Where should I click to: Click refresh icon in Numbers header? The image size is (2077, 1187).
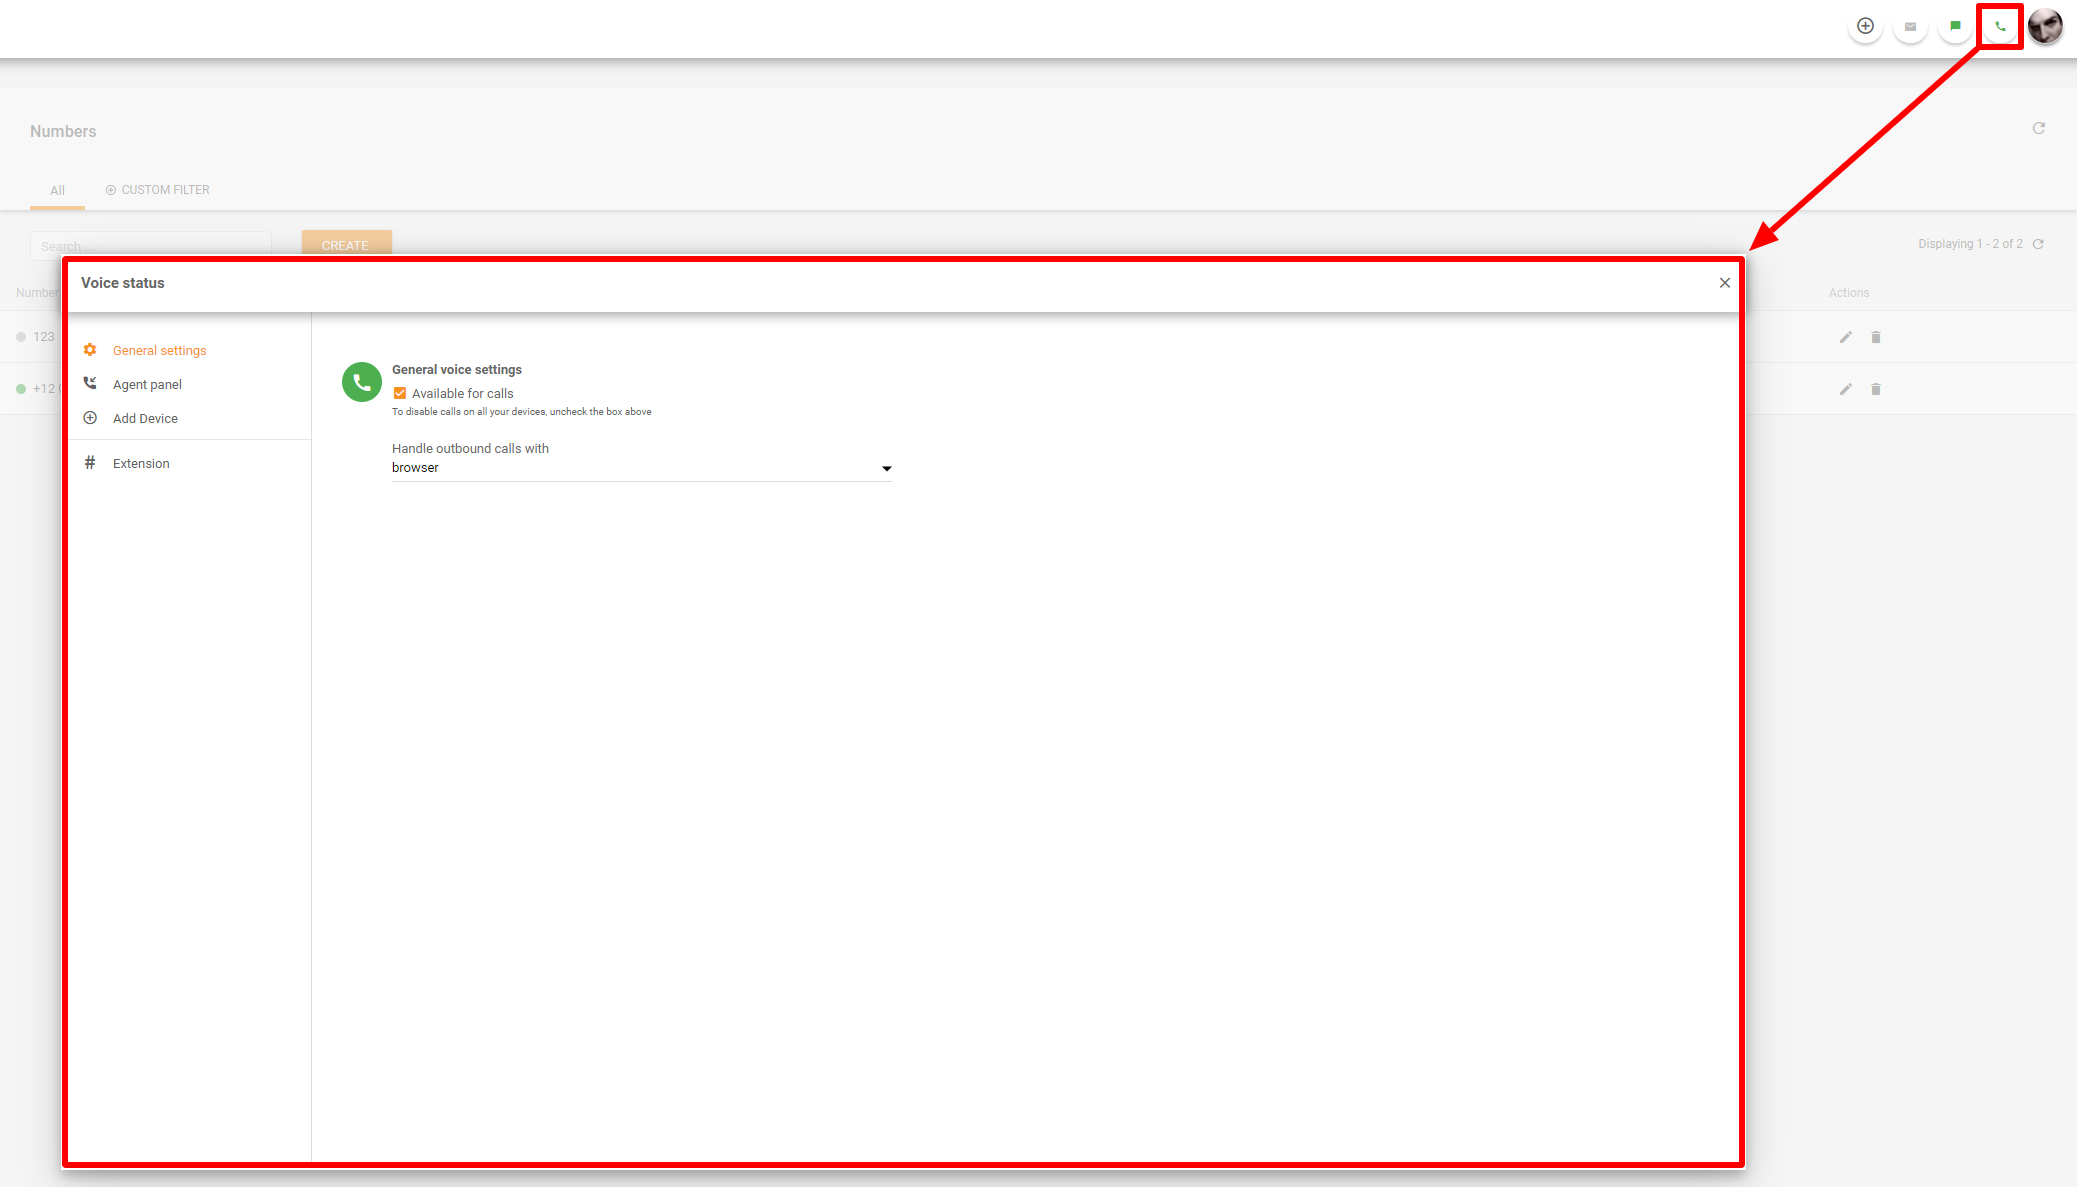[x=2038, y=128]
